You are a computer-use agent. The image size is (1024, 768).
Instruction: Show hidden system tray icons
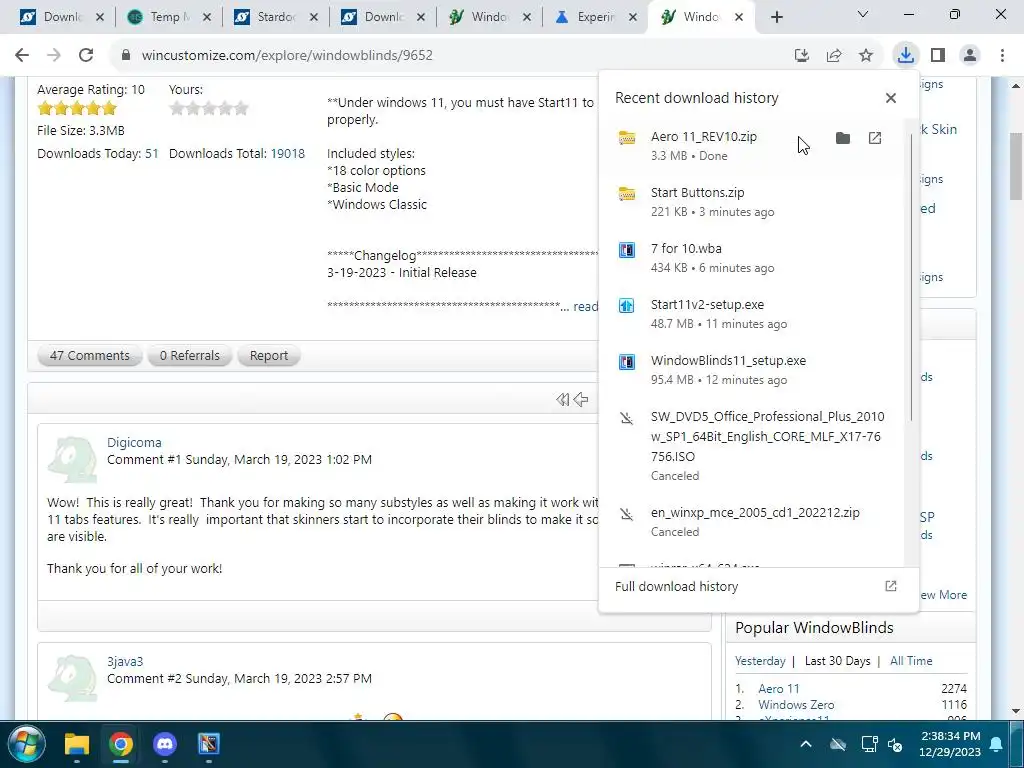(806, 744)
